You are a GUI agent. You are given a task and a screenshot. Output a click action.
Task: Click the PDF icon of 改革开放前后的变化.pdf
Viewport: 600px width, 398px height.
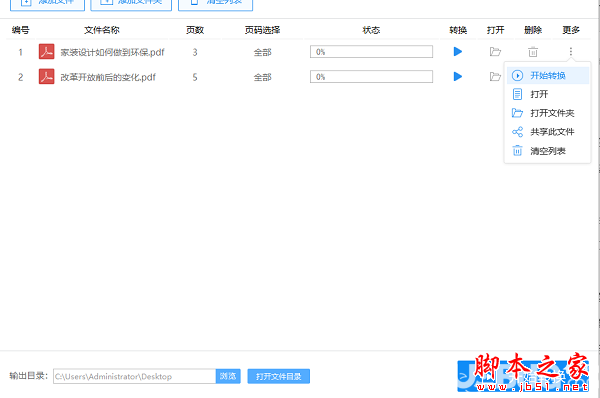coord(46,77)
